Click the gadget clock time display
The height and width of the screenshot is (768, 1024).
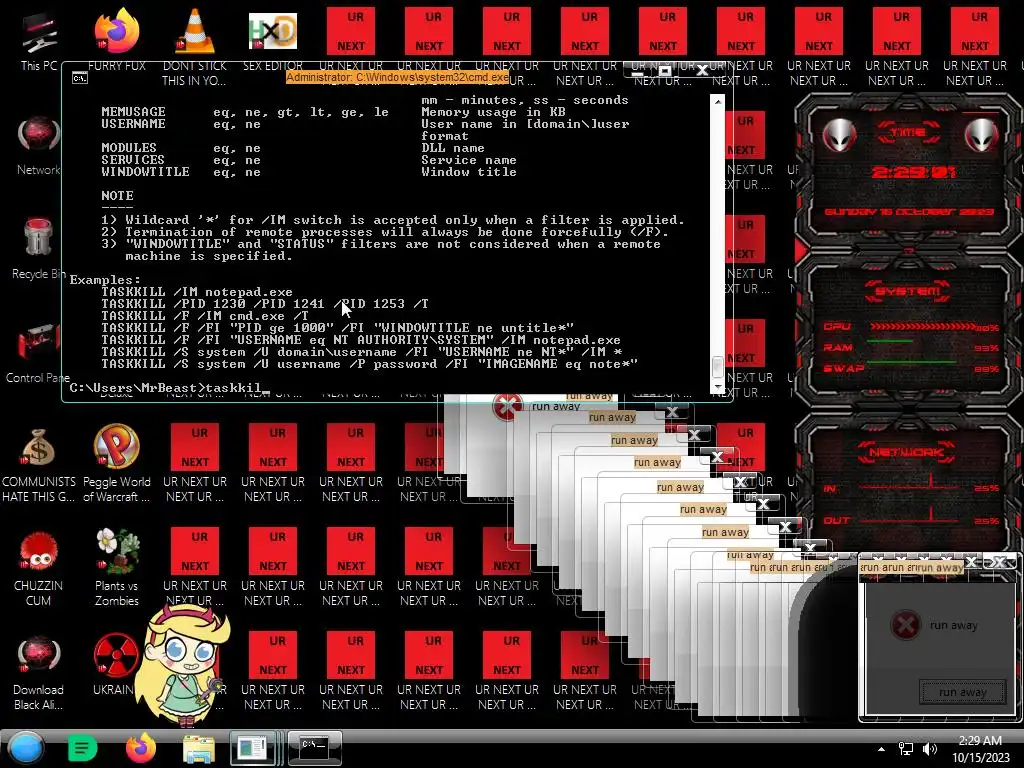click(x=913, y=172)
